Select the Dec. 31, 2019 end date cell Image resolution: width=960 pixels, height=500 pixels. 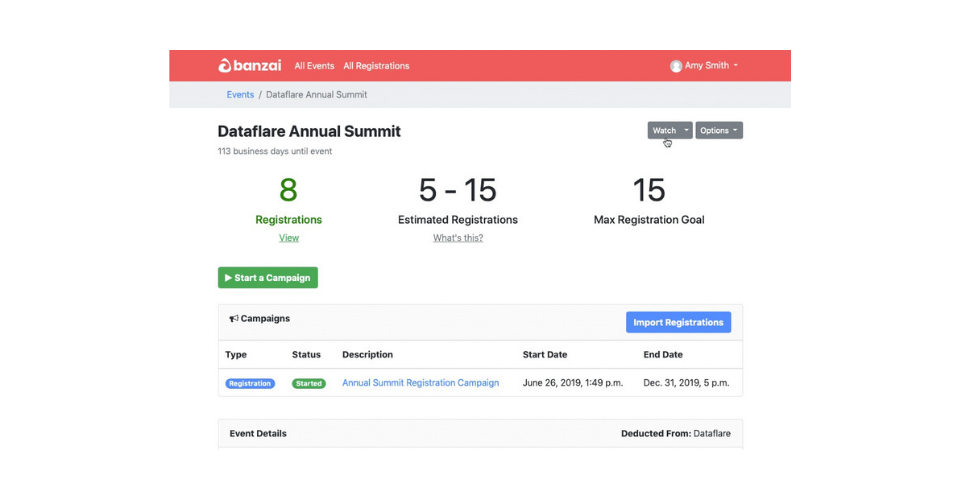pos(686,382)
